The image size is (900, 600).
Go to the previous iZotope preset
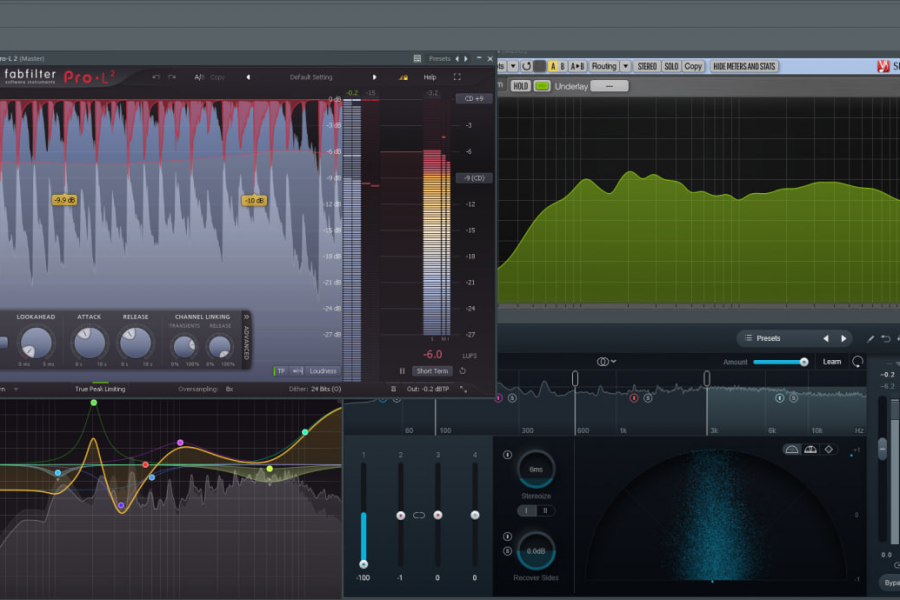click(x=826, y=338)
